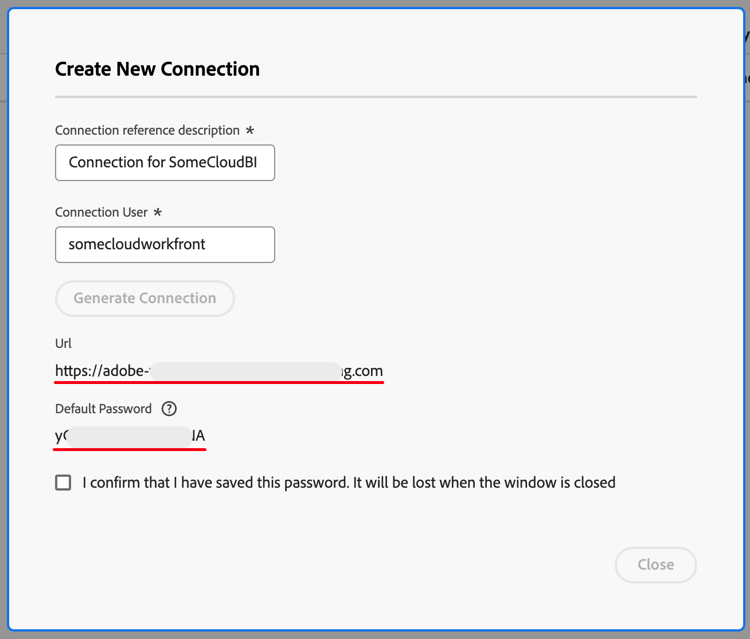The height and width of the screenshot is (639, 750).
Task: Click the confirmation text beside the checkbox
Action: pos(349,483)
